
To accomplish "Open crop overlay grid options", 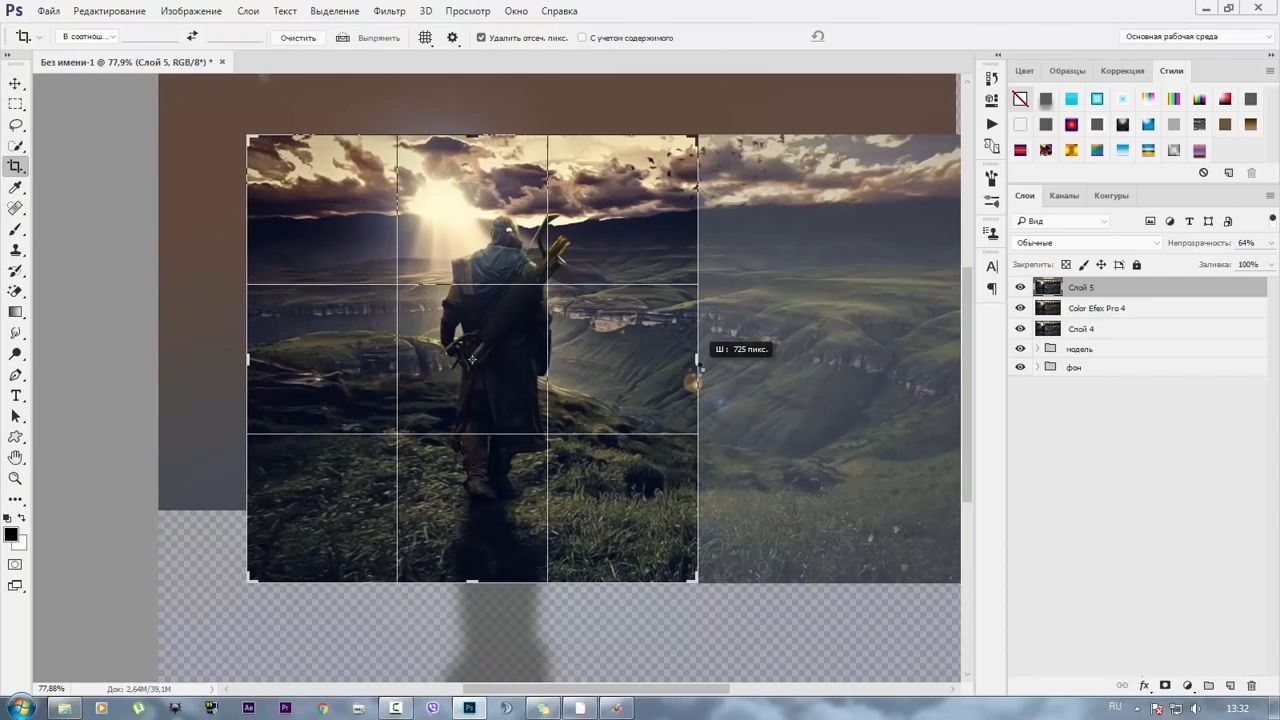I will pyautogui.click(x=425, y=37).
